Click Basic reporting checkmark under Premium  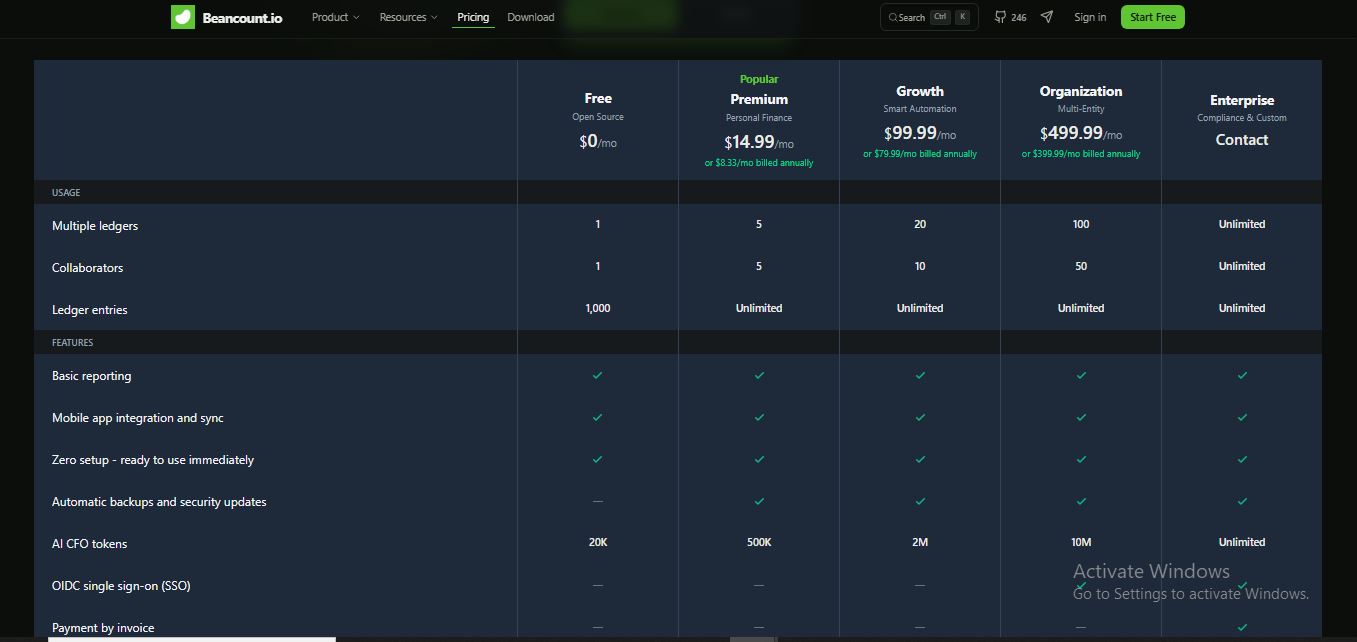(759, 376)
